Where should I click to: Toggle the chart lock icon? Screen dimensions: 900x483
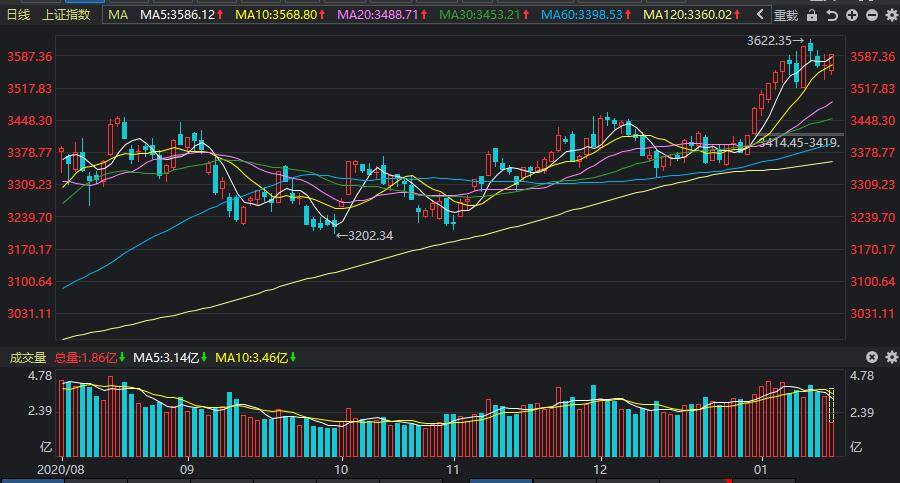pyautogui.click(x=812, y=16)
